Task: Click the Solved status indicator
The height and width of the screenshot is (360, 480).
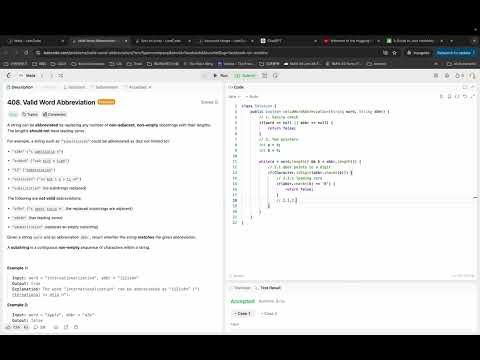Action: [209, 102]
